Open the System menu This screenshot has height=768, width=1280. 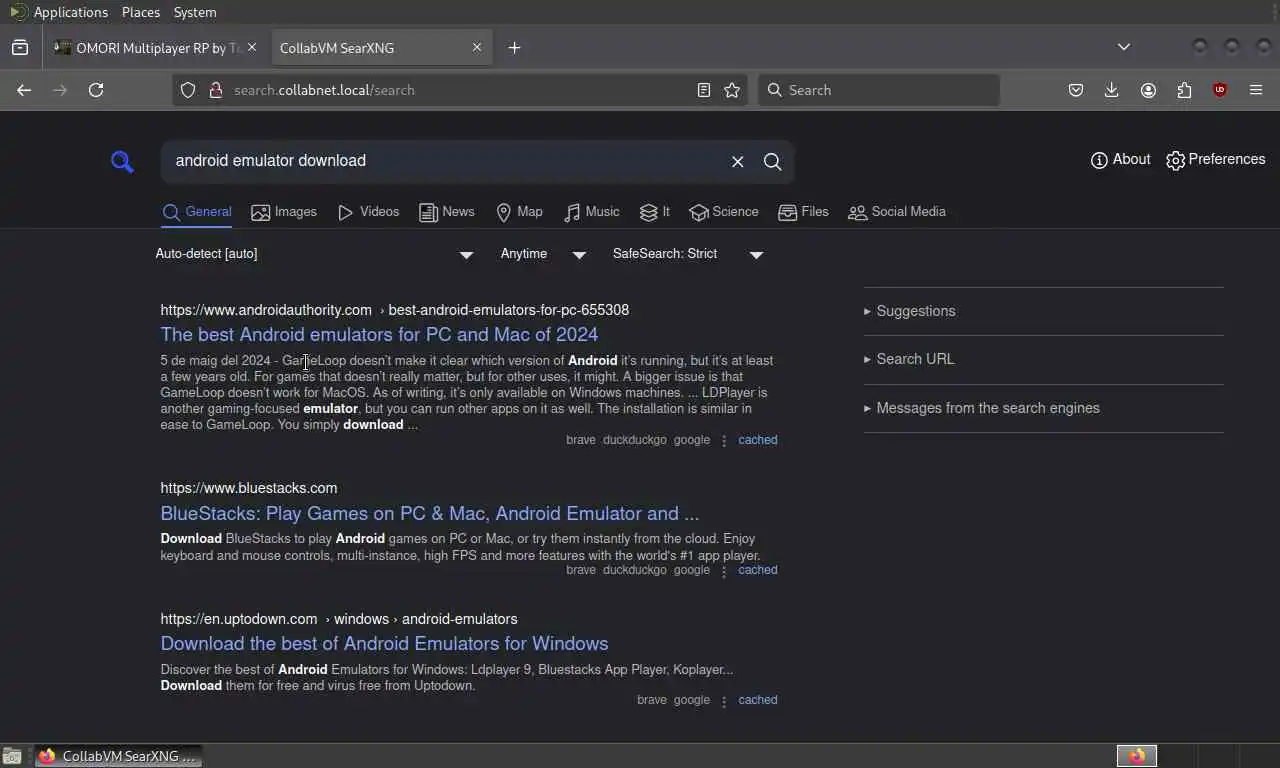(194, 12)
